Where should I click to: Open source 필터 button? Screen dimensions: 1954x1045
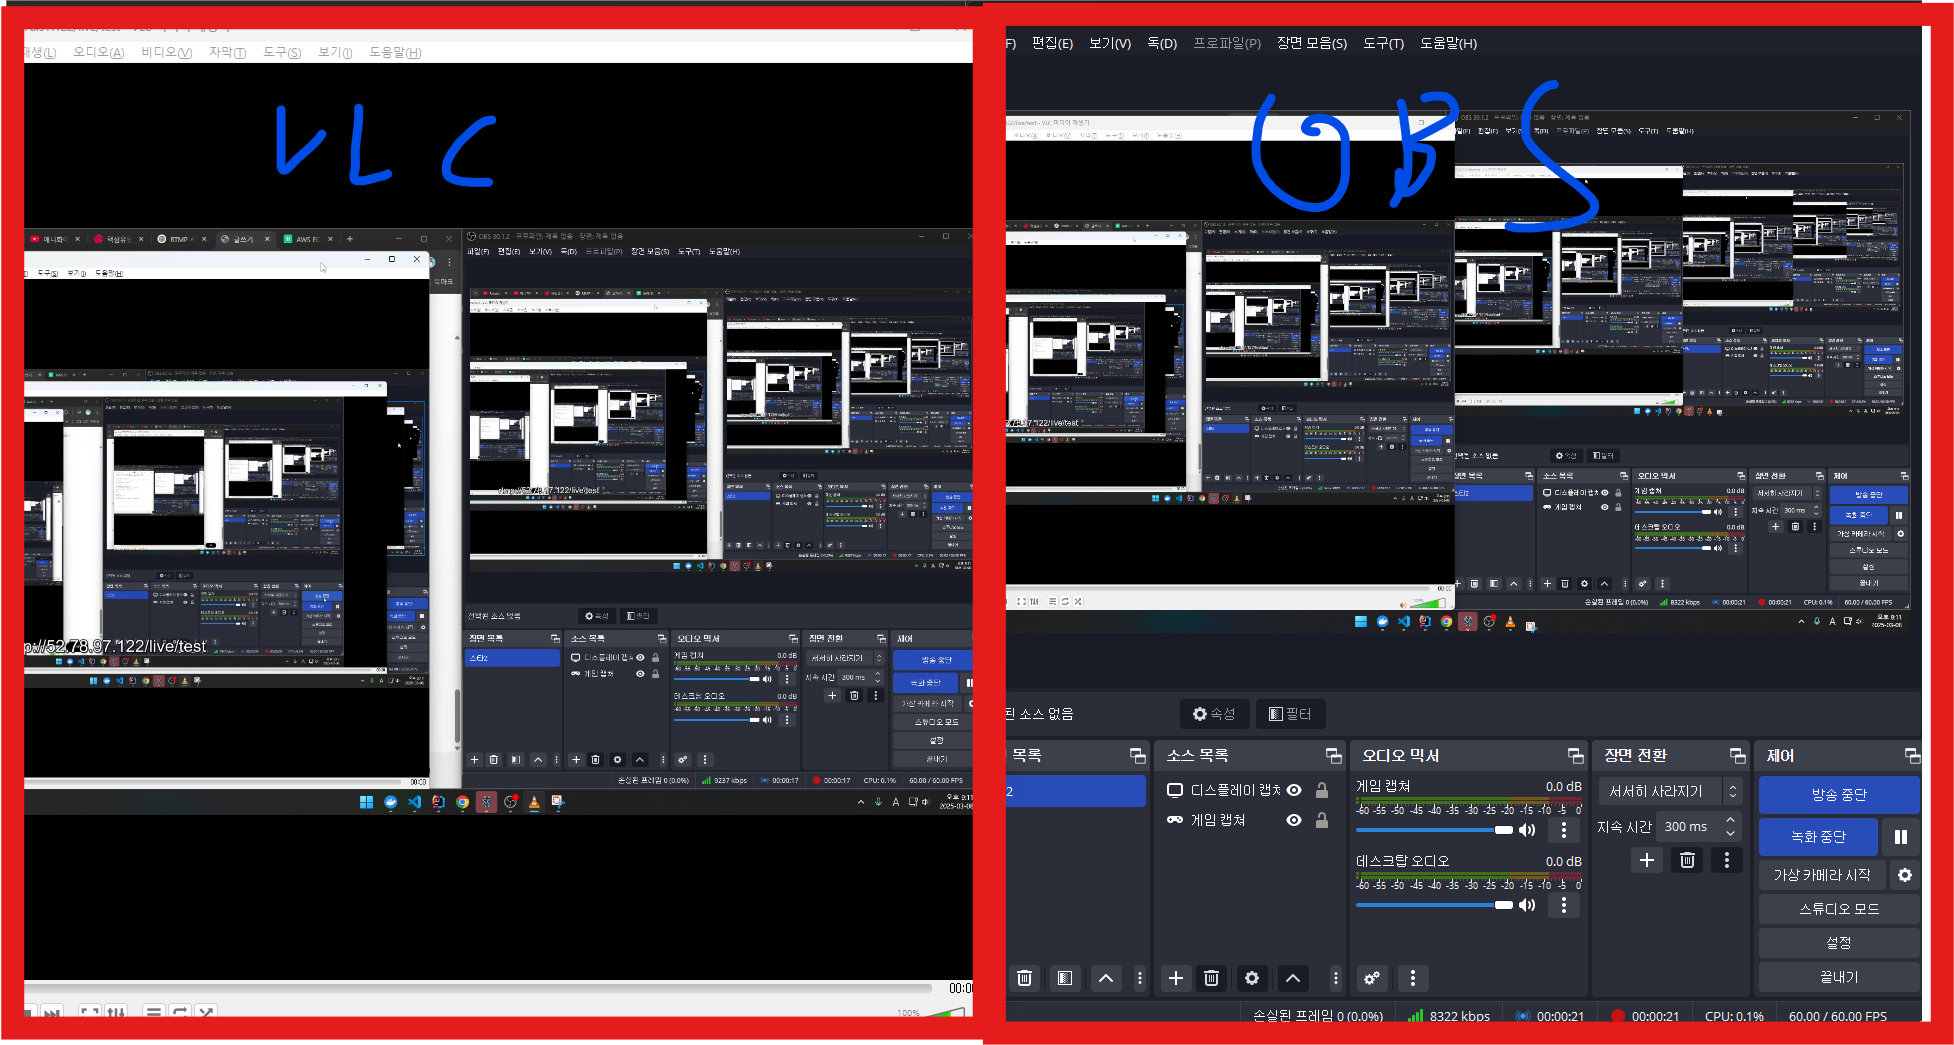[1290, 714]
